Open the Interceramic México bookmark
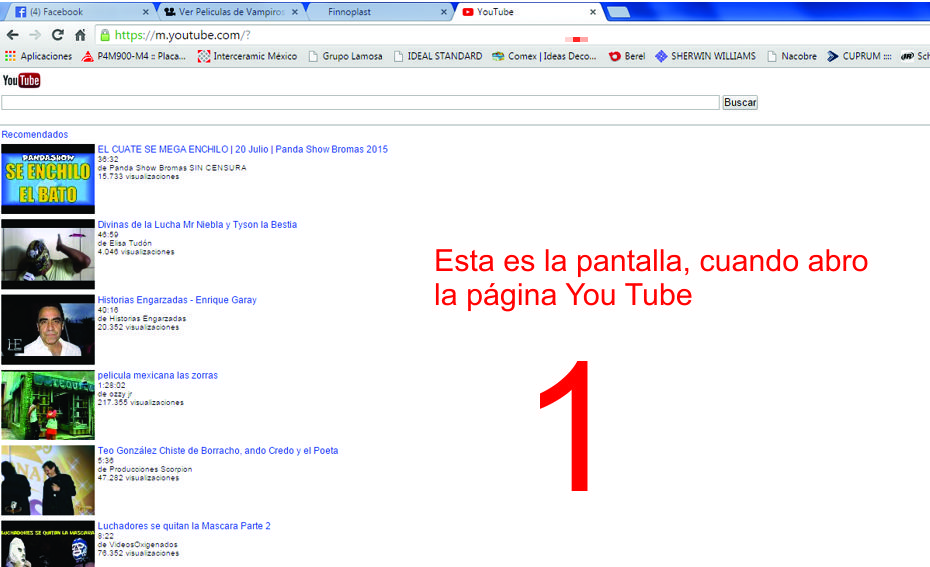The width and height of the screenshot is (930, 567). 247,56
